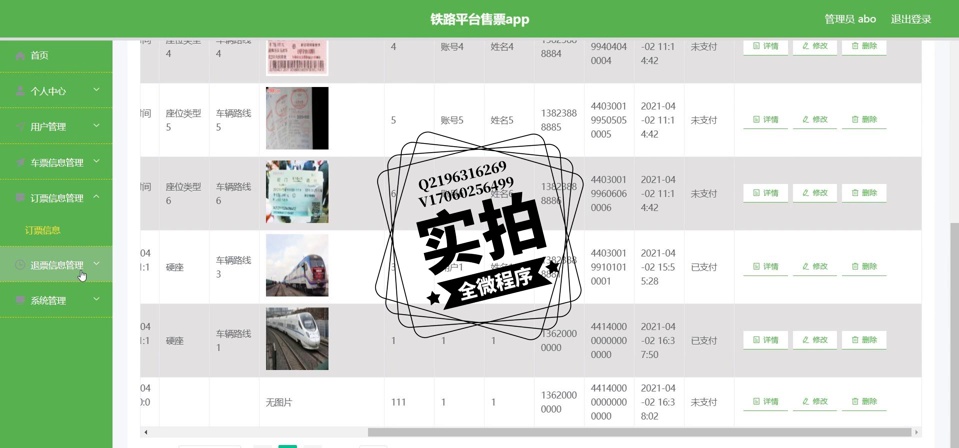The image size is (959, 448).
Task: Click the 订票信息管理 sidebar icon
Action: pyautogui.click(x=20, y=198)
